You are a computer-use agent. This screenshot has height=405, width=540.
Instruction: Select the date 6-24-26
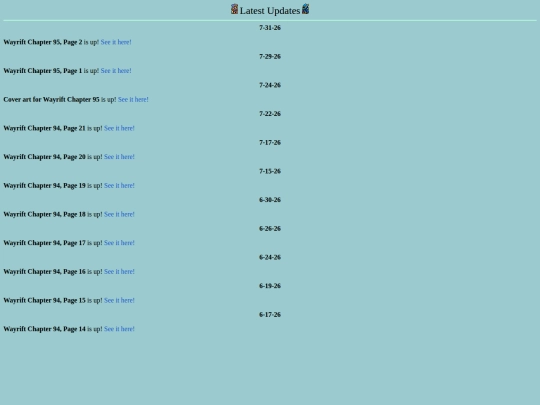point(270,257)
